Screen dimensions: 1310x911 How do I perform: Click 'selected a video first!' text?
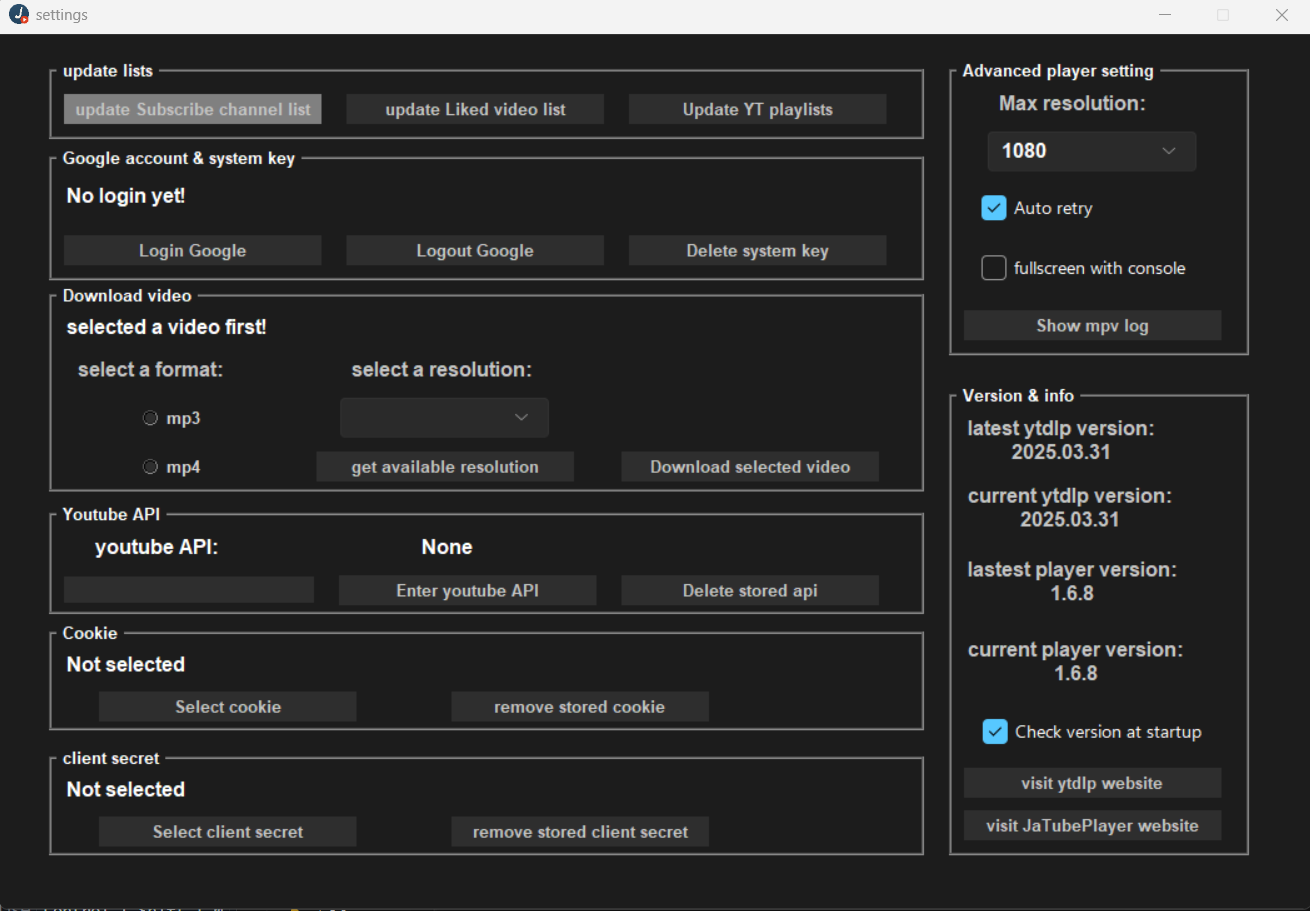tap(167, 327)
